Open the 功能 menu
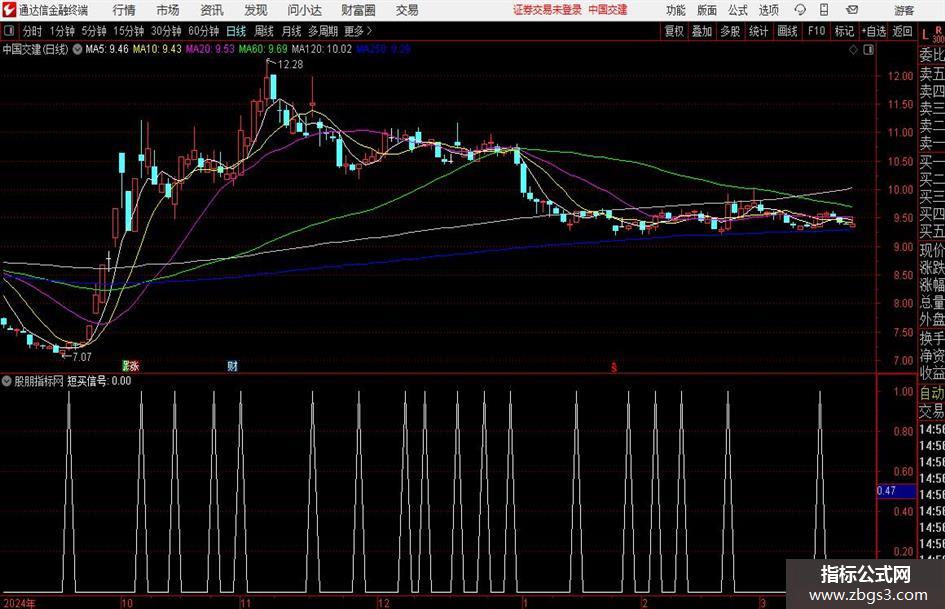This screenshot has width=945, height=609. (x=676, y=10)
